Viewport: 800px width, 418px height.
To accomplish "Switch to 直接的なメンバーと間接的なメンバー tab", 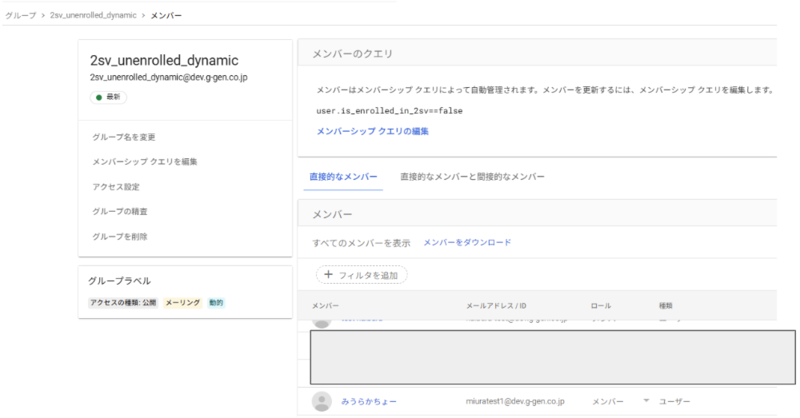I will coord(472,177).
